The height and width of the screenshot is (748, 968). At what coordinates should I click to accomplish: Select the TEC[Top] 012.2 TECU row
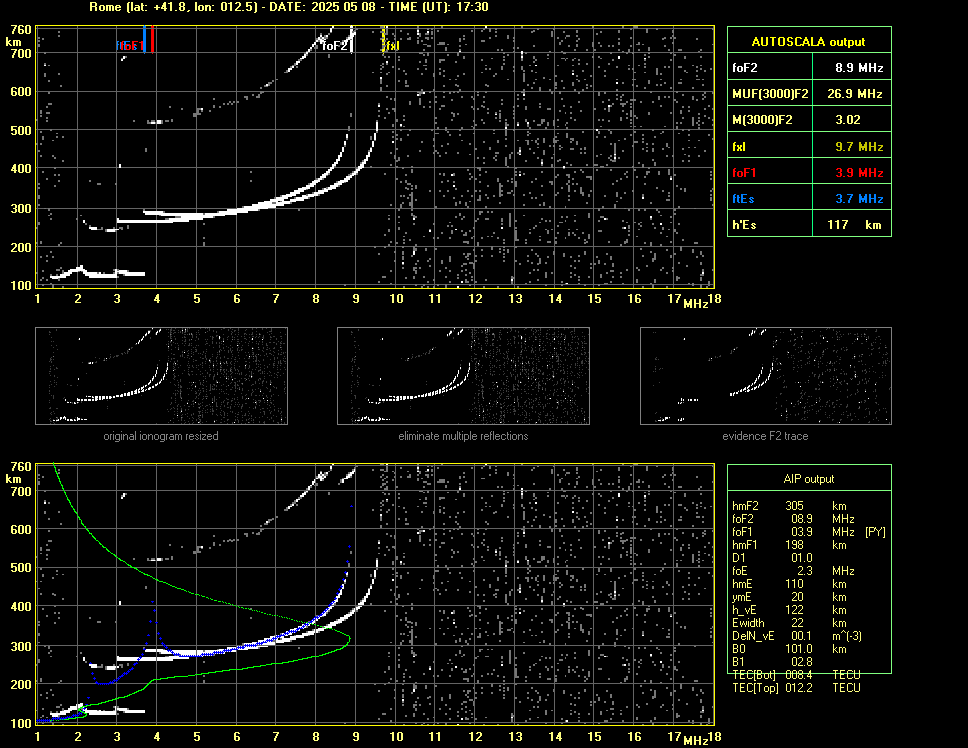tap(796, 688)
